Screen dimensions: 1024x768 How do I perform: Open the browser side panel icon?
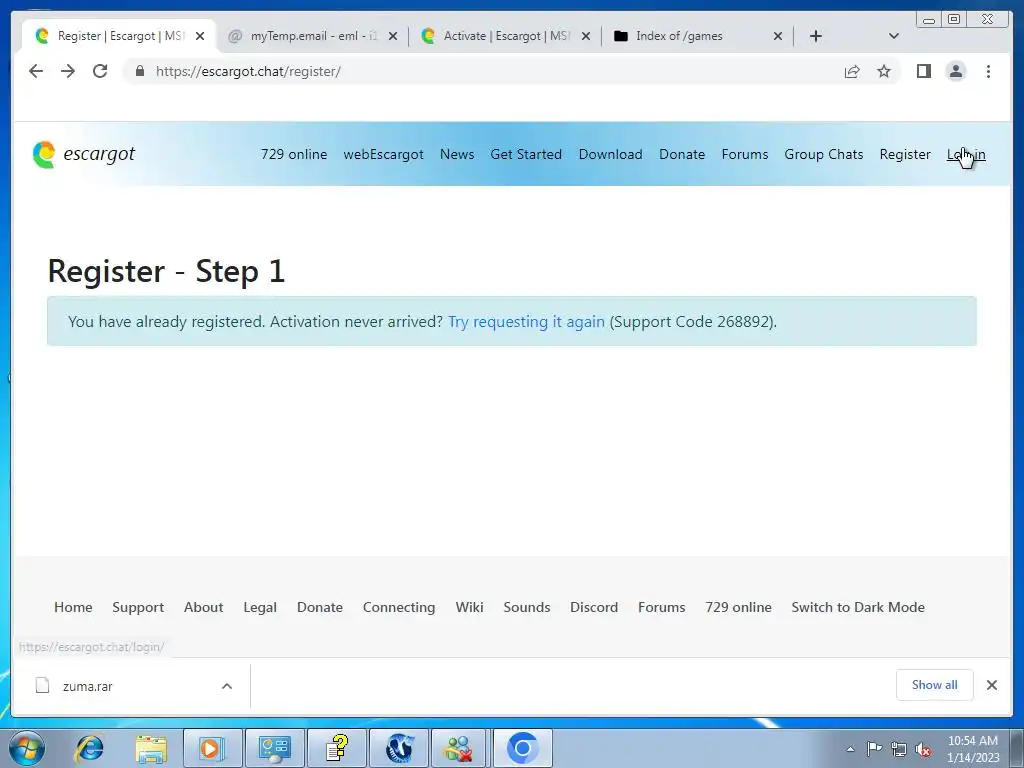pos(923,71)
